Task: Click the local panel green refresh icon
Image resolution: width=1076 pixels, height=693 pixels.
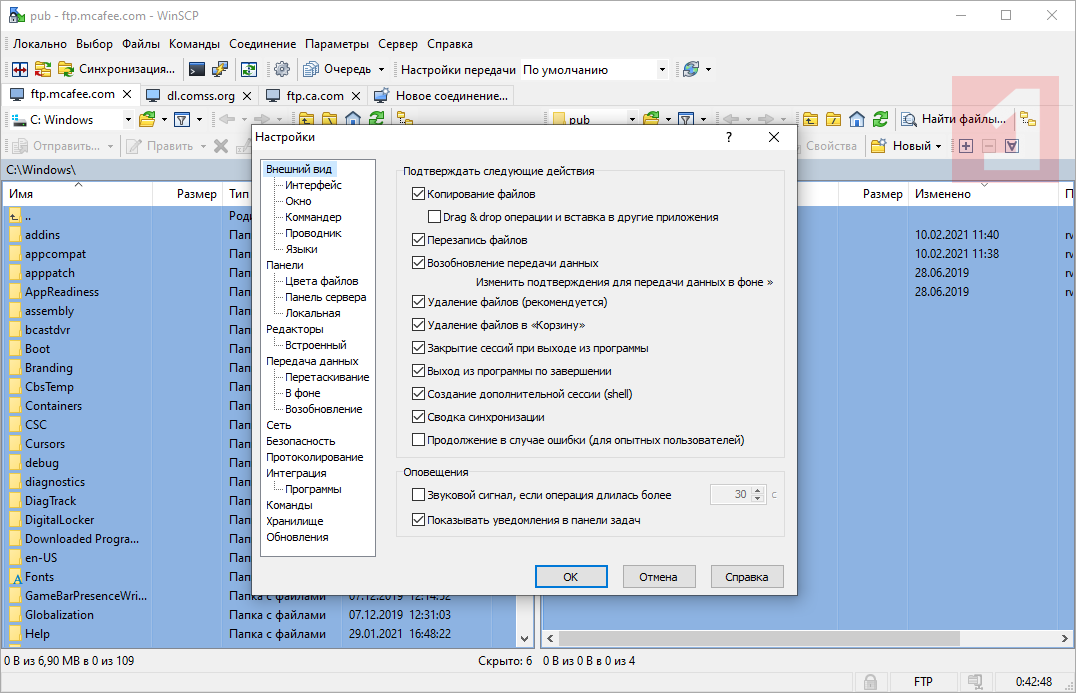Action: [x=377, y=119]
